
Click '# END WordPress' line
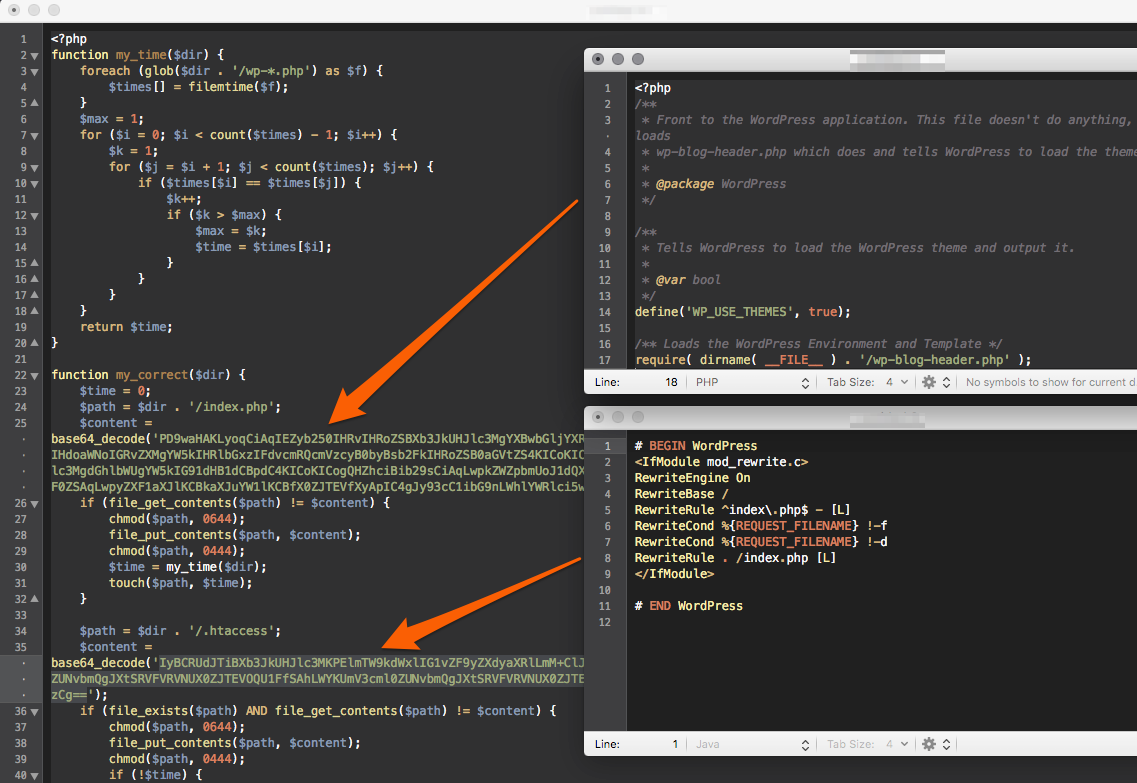pos(689,606)
